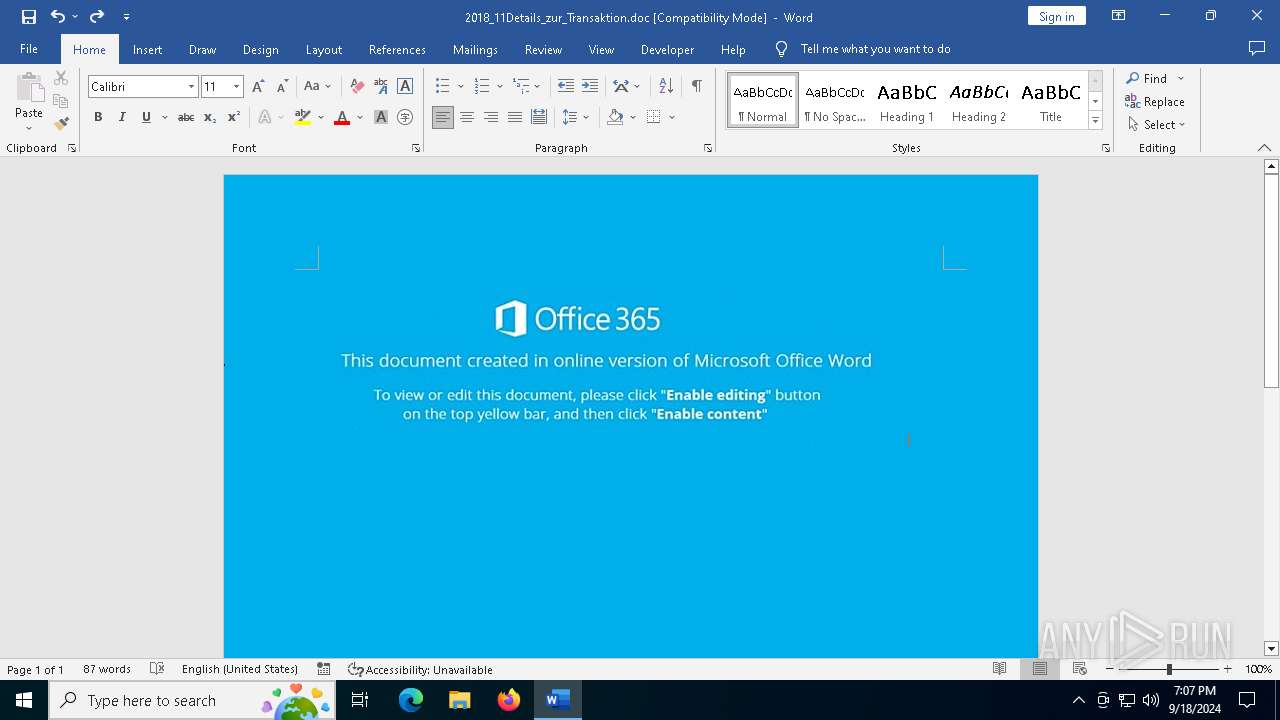Switch to the Review tab
The image size is (1280, 720).
(543, 49)
